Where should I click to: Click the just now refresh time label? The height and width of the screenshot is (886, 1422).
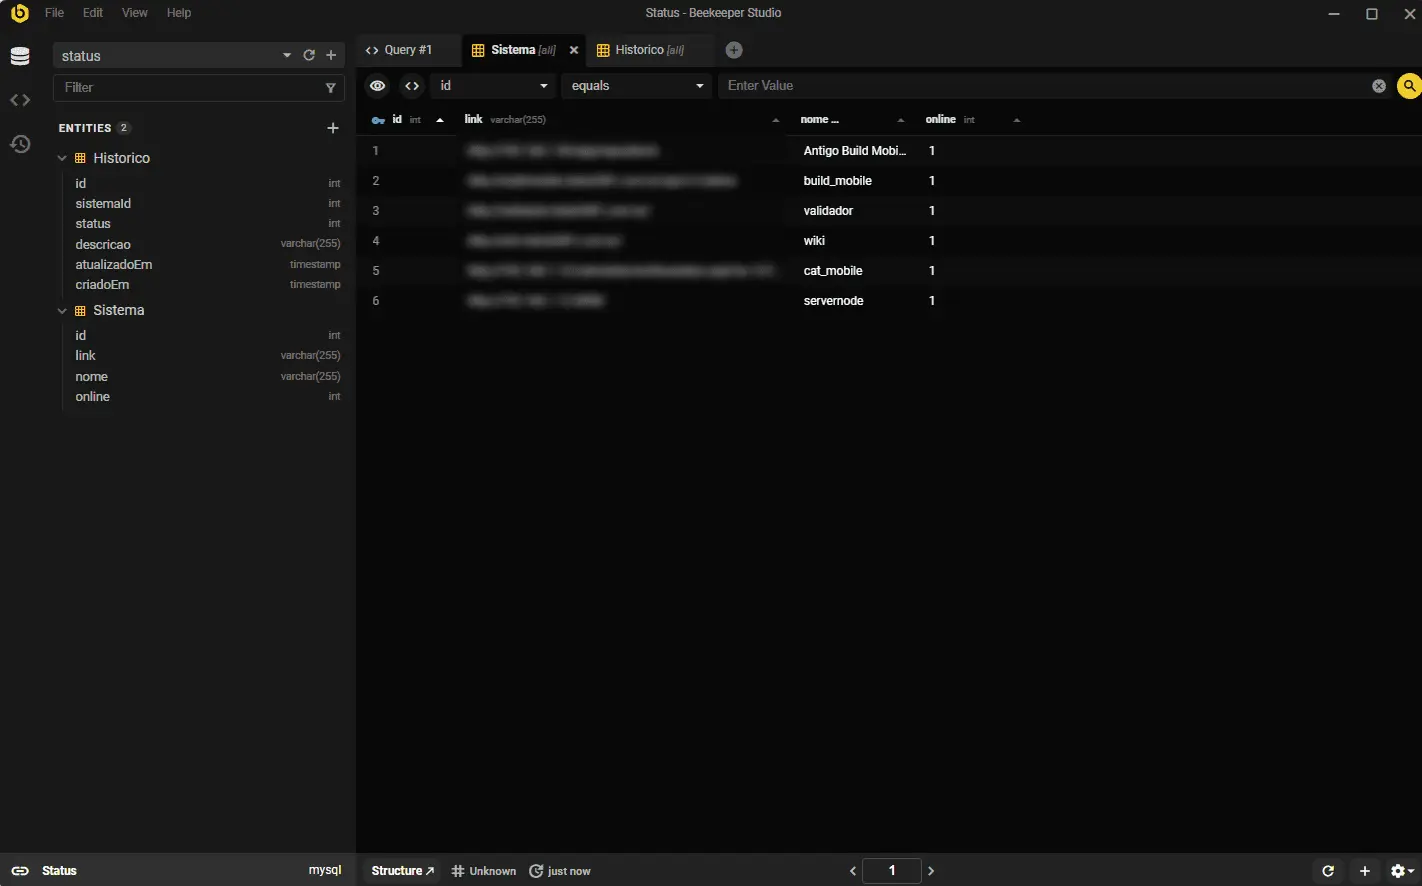point(570,871)
